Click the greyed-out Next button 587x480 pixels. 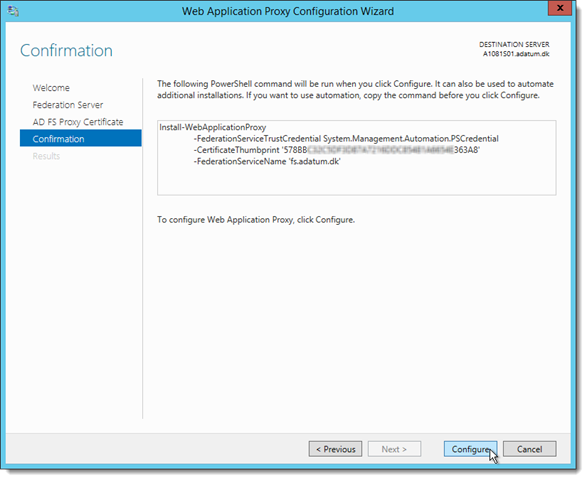pyautogui.click(x=394, y=449)
